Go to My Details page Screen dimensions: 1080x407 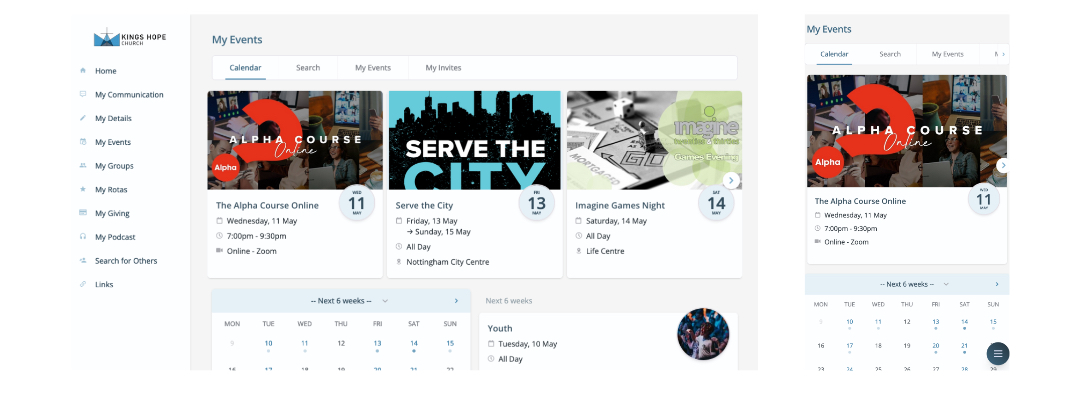click(113, 118)
